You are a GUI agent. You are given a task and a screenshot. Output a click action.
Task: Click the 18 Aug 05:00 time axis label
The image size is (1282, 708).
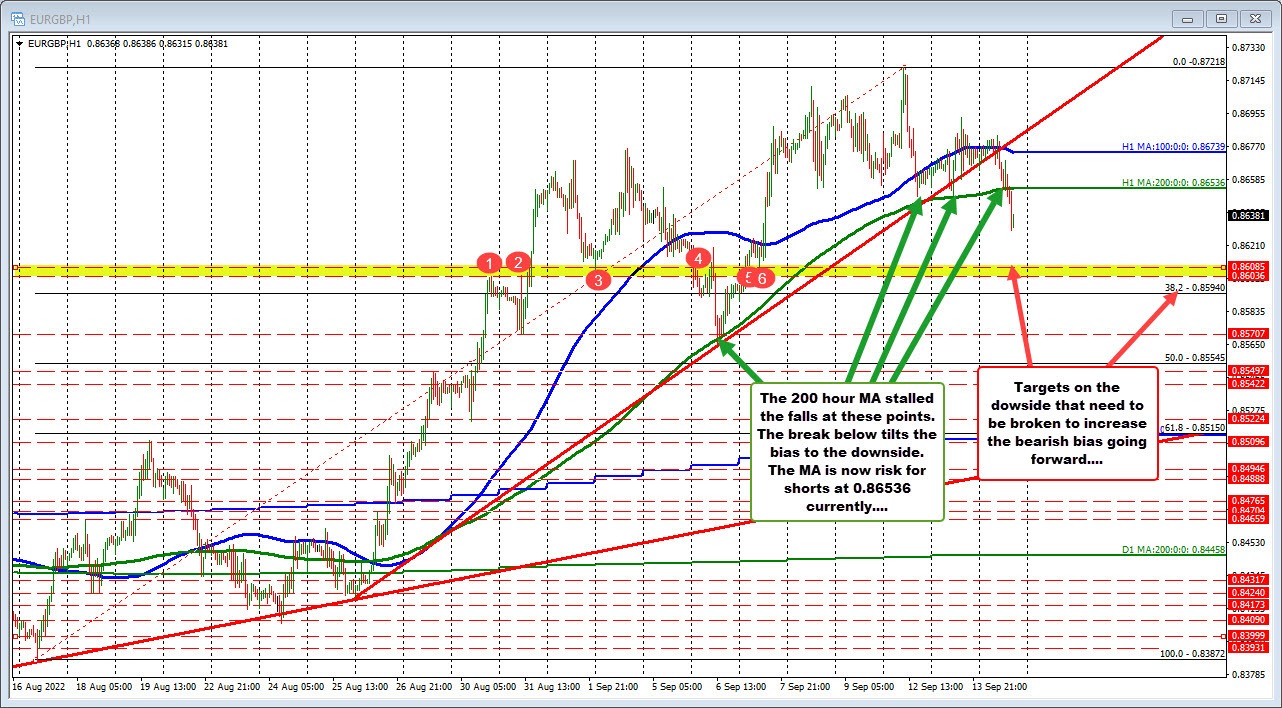[x=102, y=688]
